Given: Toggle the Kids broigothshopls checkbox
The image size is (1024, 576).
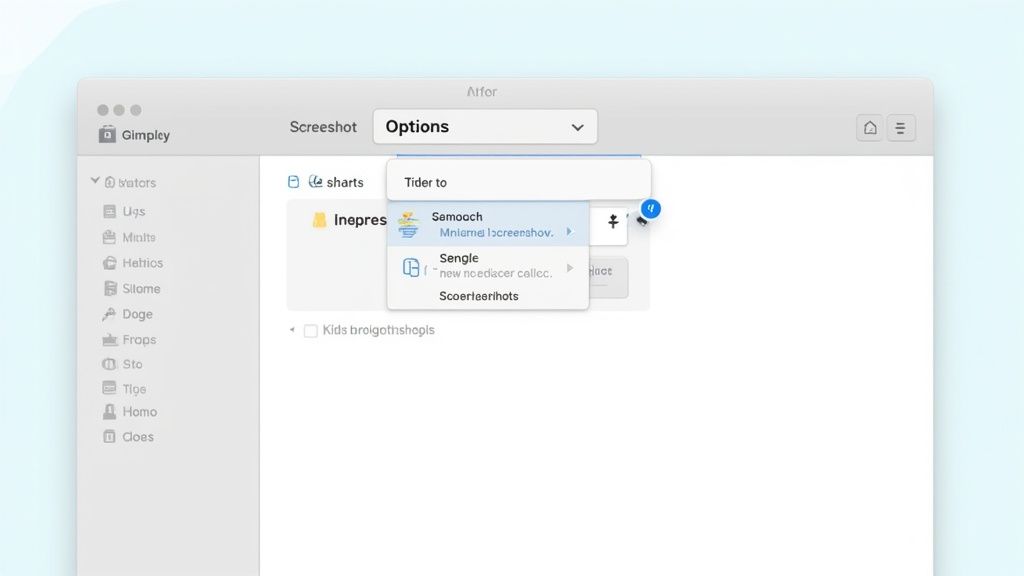Looking at the screenshot, I should tap(312, 329).
